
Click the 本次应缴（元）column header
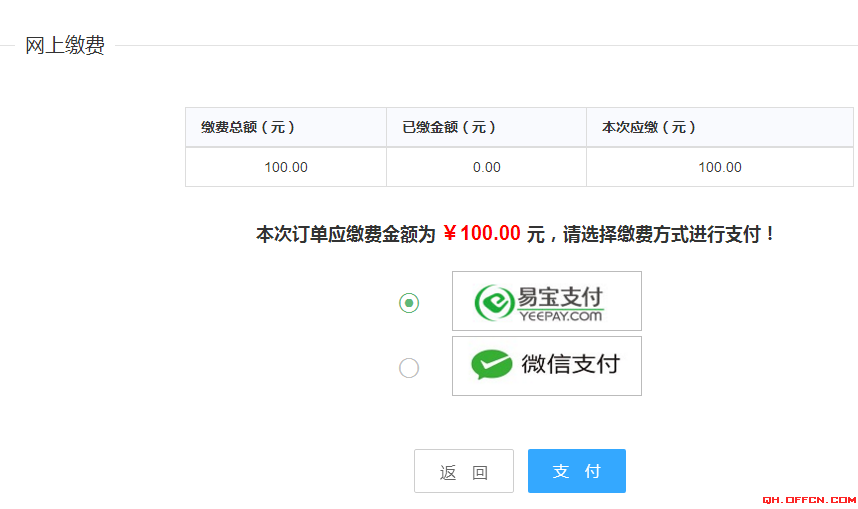(x=649, y=127)
